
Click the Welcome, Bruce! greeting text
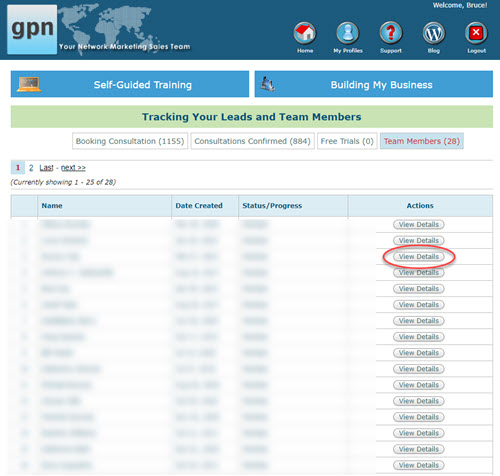tap(460, 5)
